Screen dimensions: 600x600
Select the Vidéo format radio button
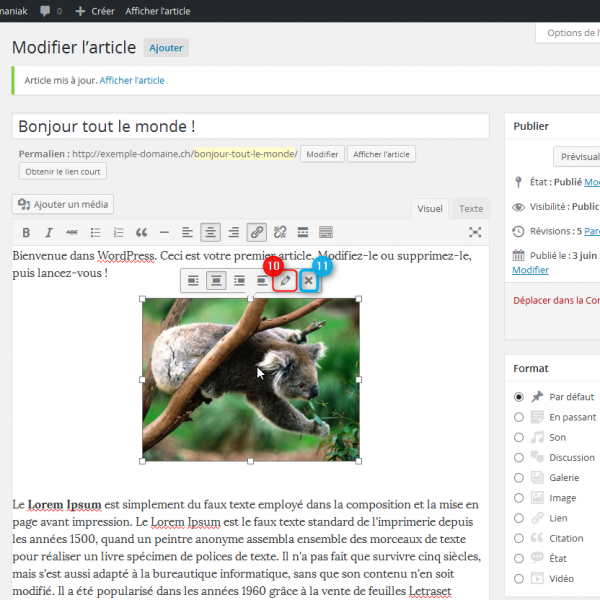519,578
